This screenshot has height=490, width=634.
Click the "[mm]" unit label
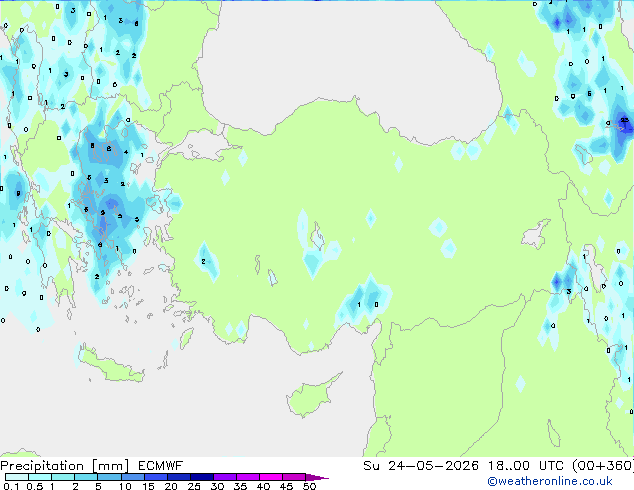(x=110, y=466)
